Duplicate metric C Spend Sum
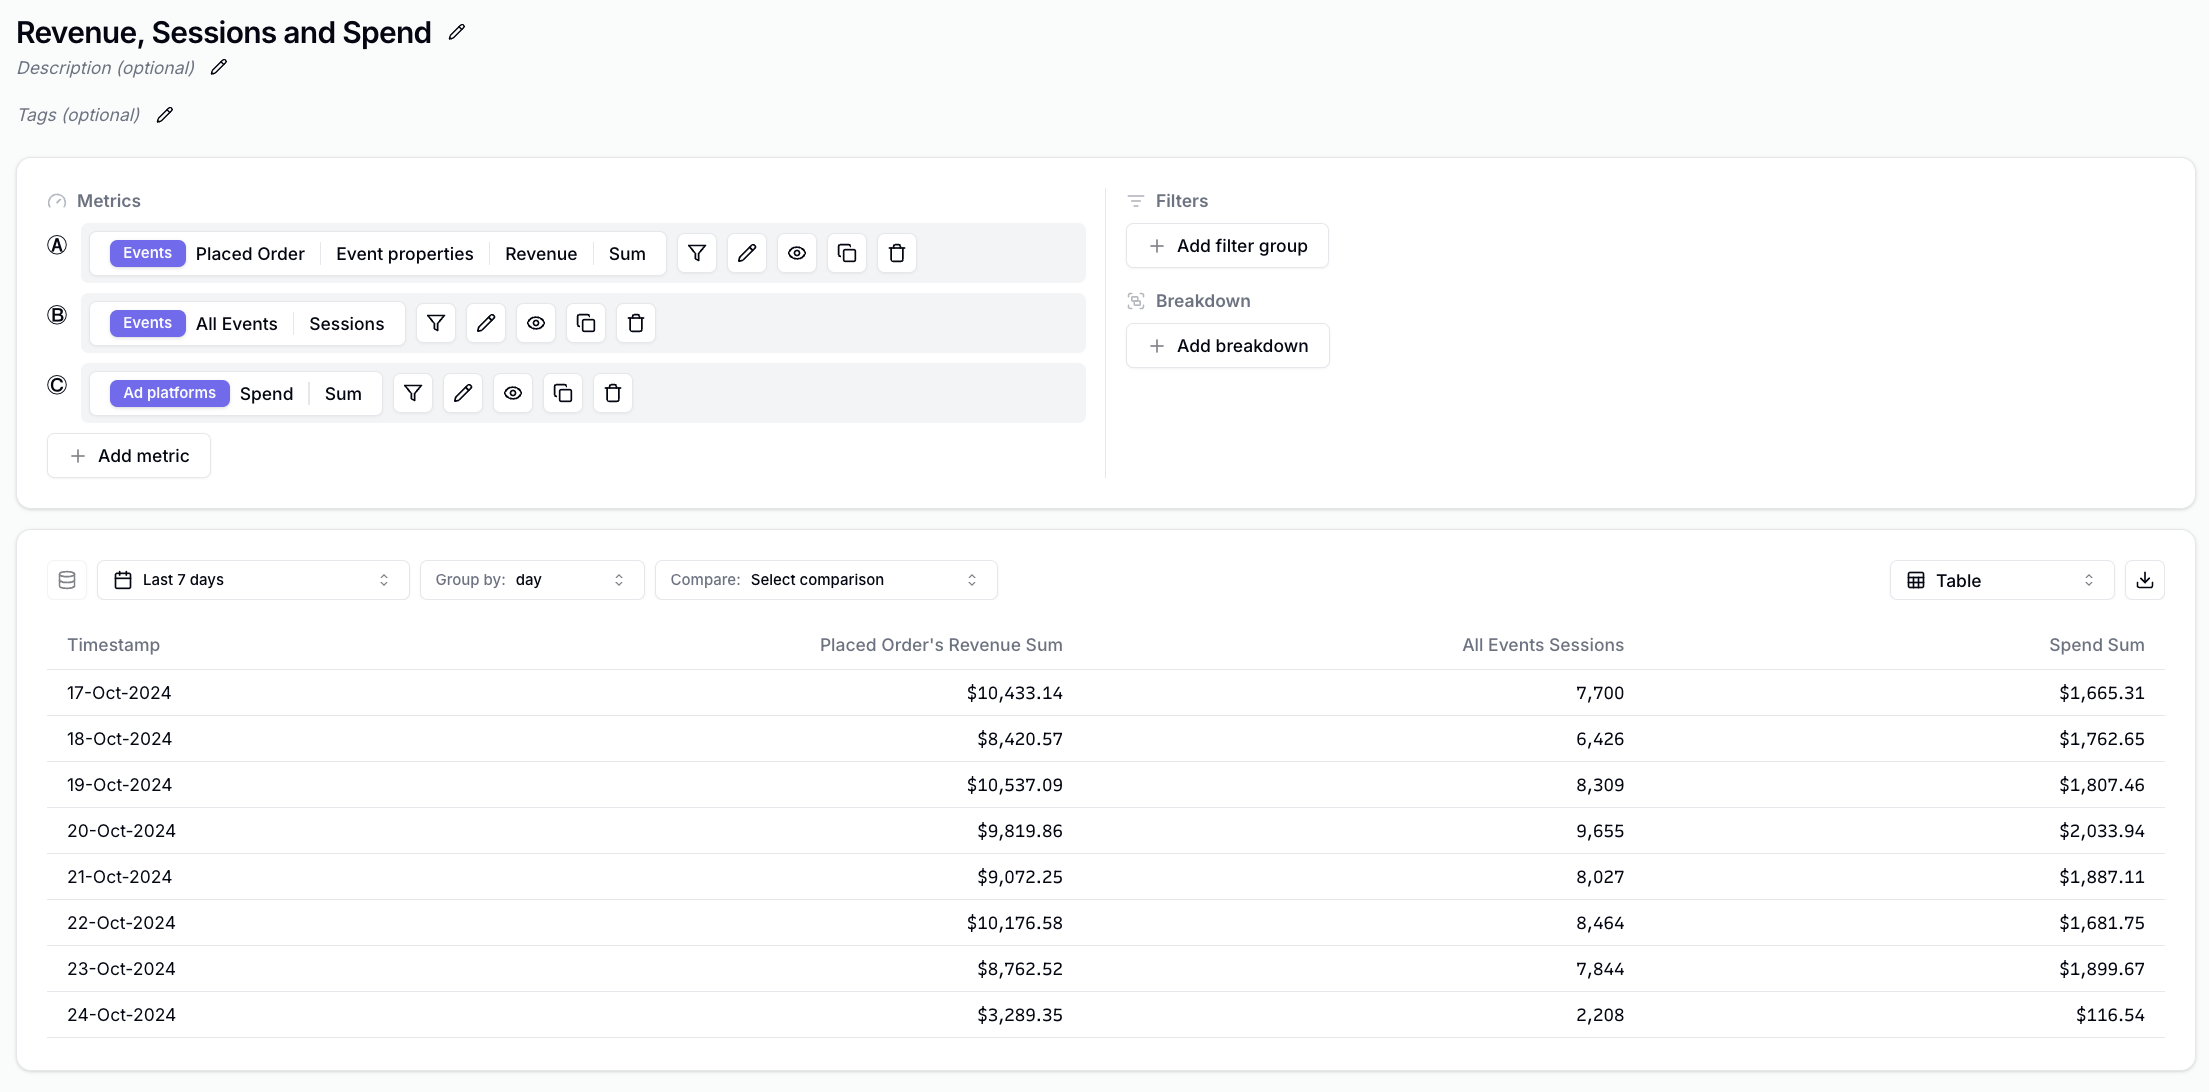 pyautogui.click(x=563, y=393)
